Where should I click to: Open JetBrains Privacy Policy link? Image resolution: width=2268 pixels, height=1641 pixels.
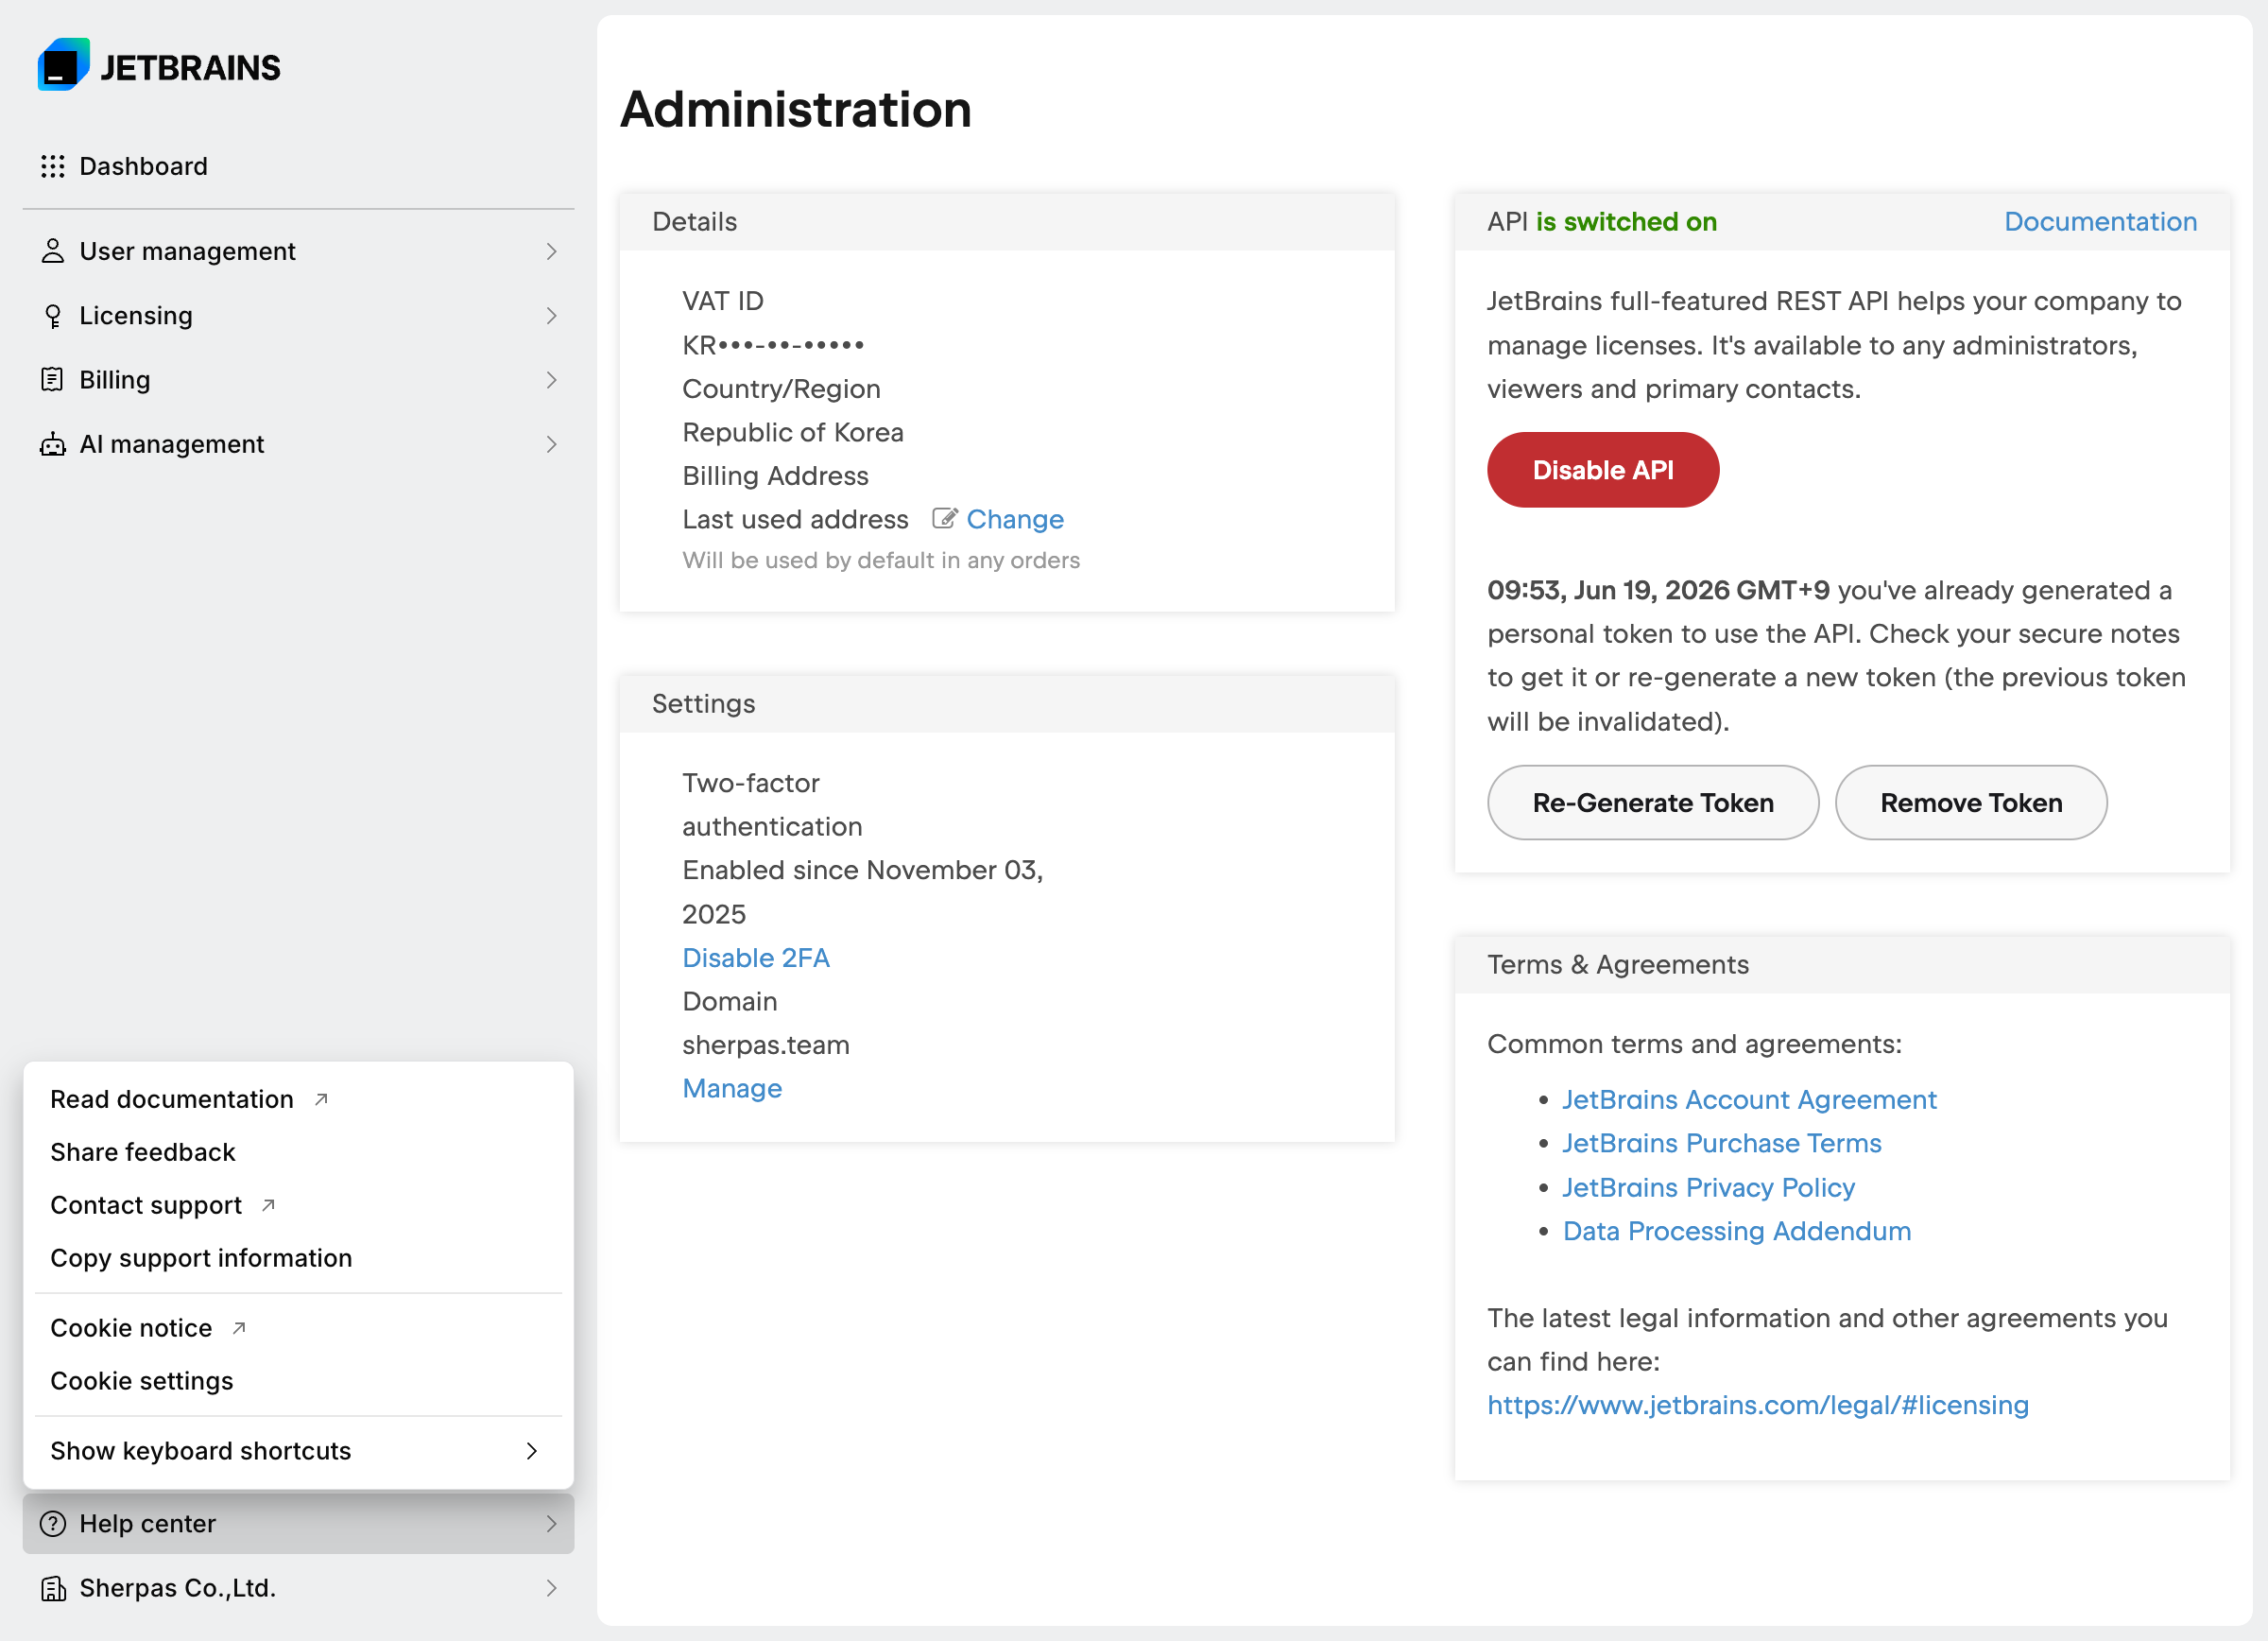pyautogui.click(x=1708, y=1187)
